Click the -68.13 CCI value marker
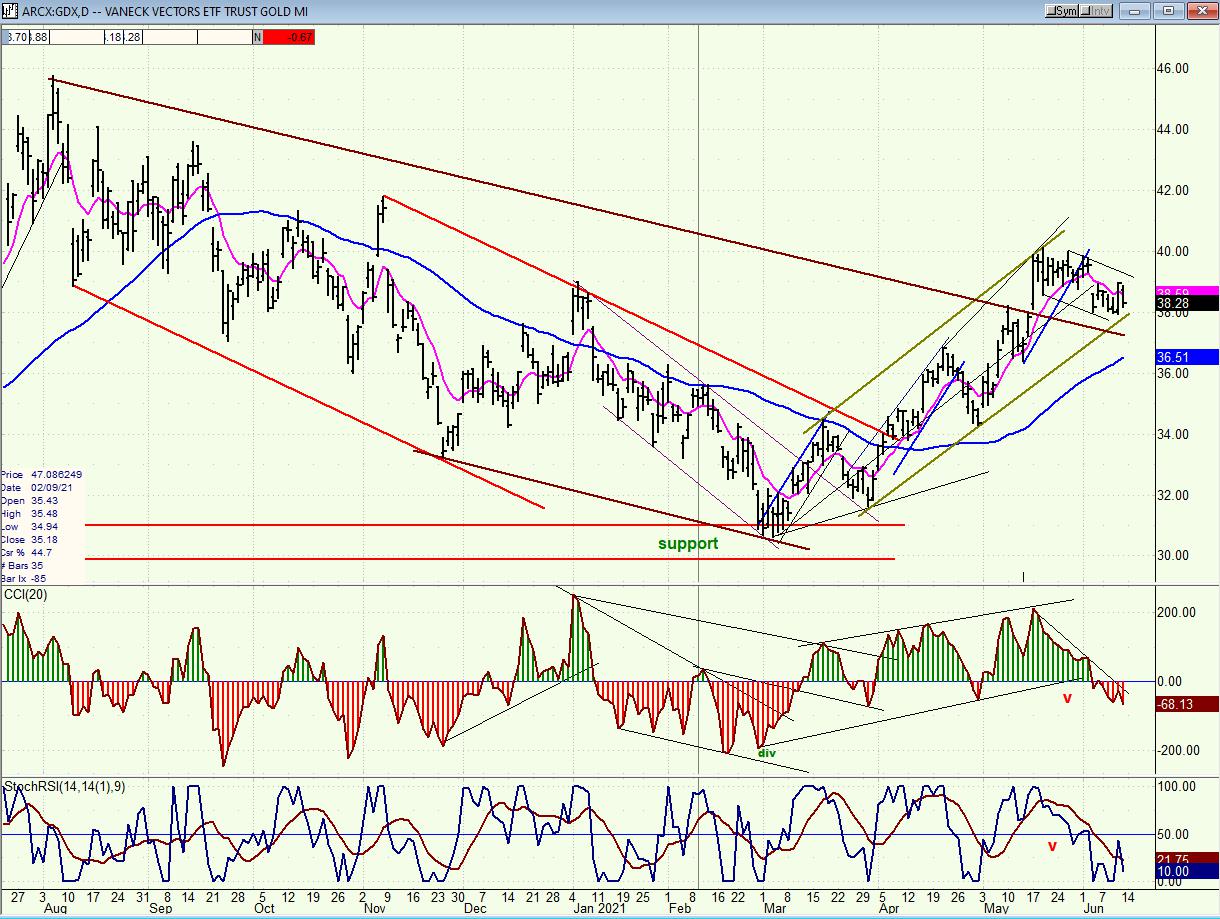Viewport: 1220px width, 919px height. pos(1186,703)
